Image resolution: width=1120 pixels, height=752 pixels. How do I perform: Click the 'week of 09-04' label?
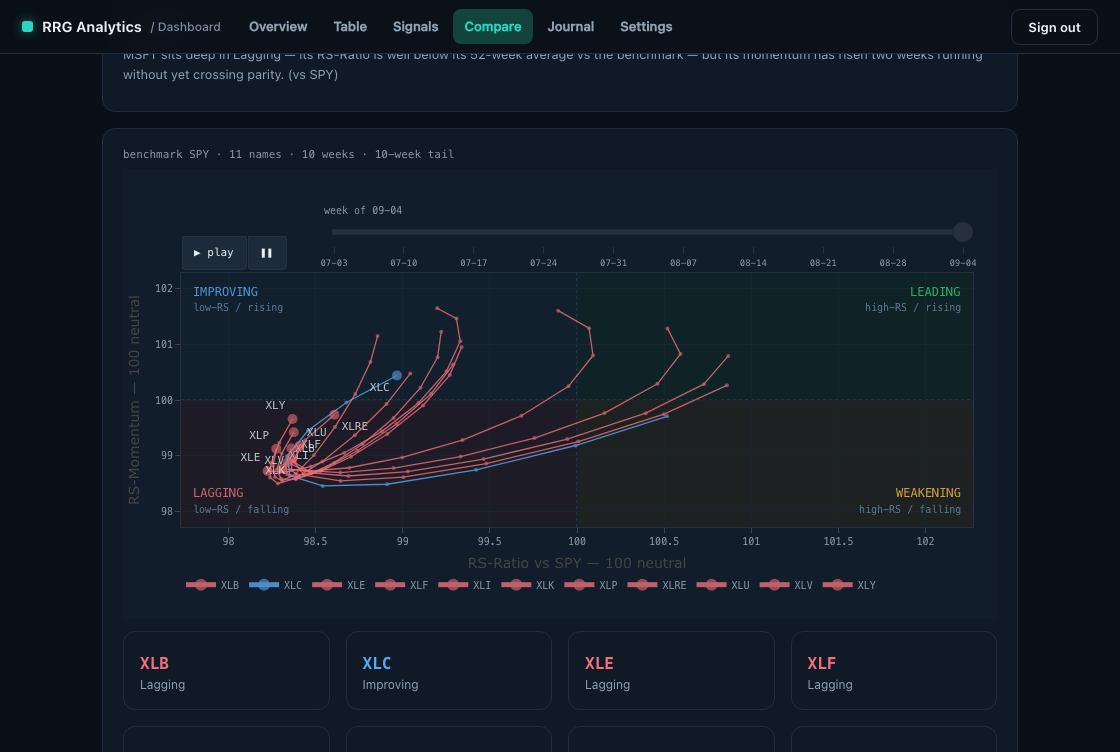(363, 211)
